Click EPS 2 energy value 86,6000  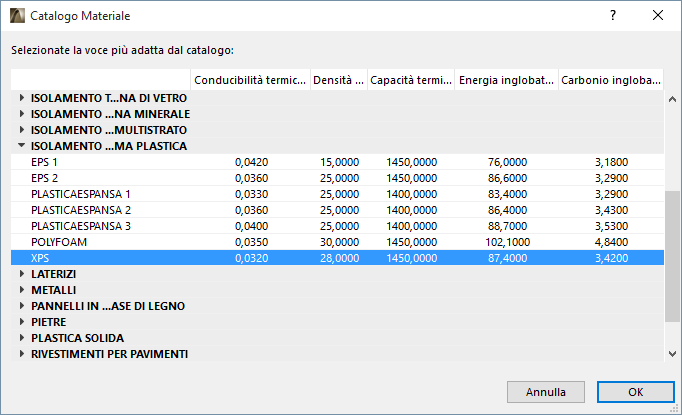click(508, 178)
